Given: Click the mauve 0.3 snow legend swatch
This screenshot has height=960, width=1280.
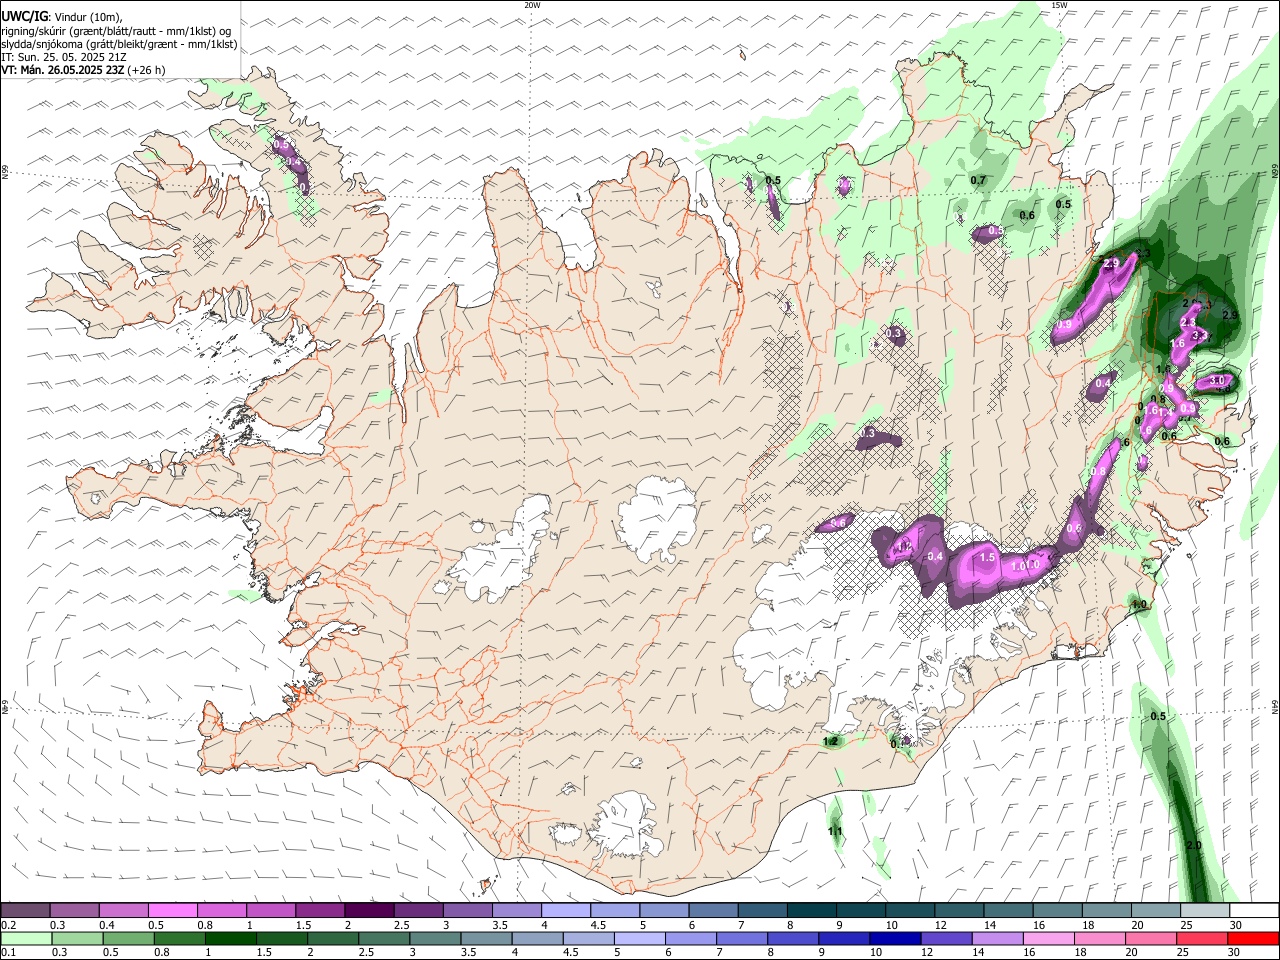Looking at the screenshot, I should pyautogui.click(x=75, y=911).
